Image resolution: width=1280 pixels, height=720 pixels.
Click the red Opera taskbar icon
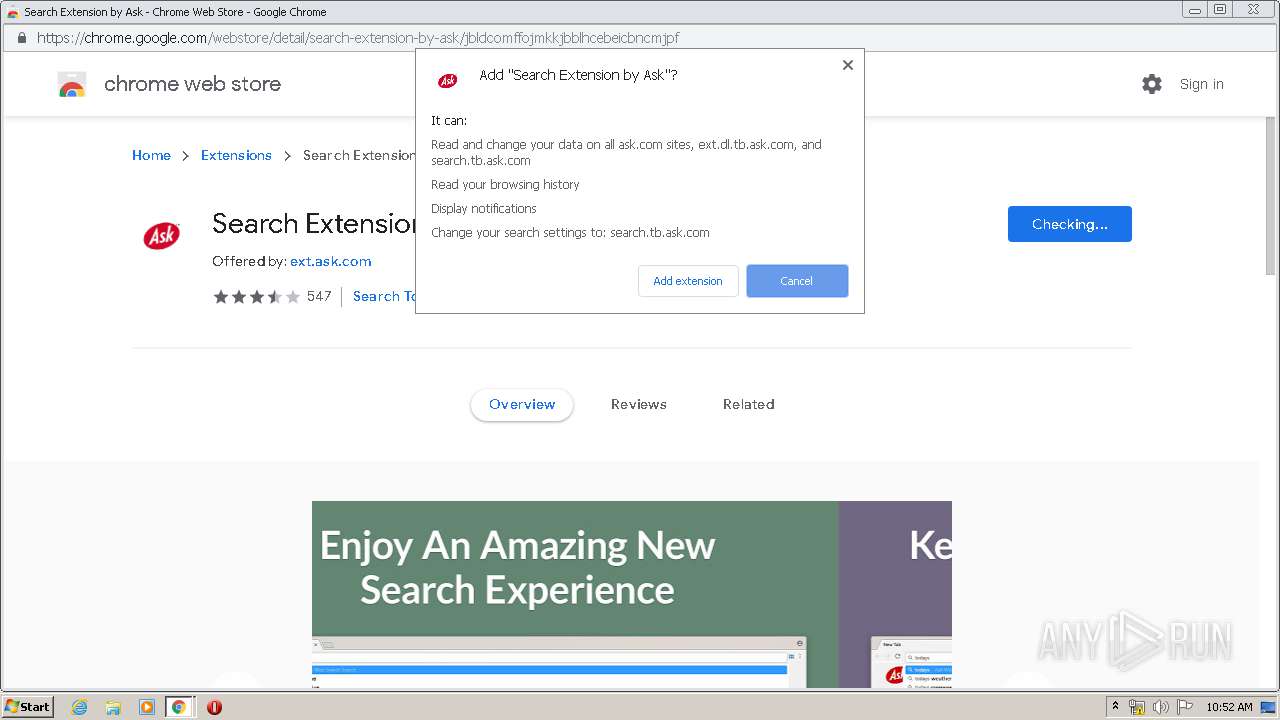[214, 707]
